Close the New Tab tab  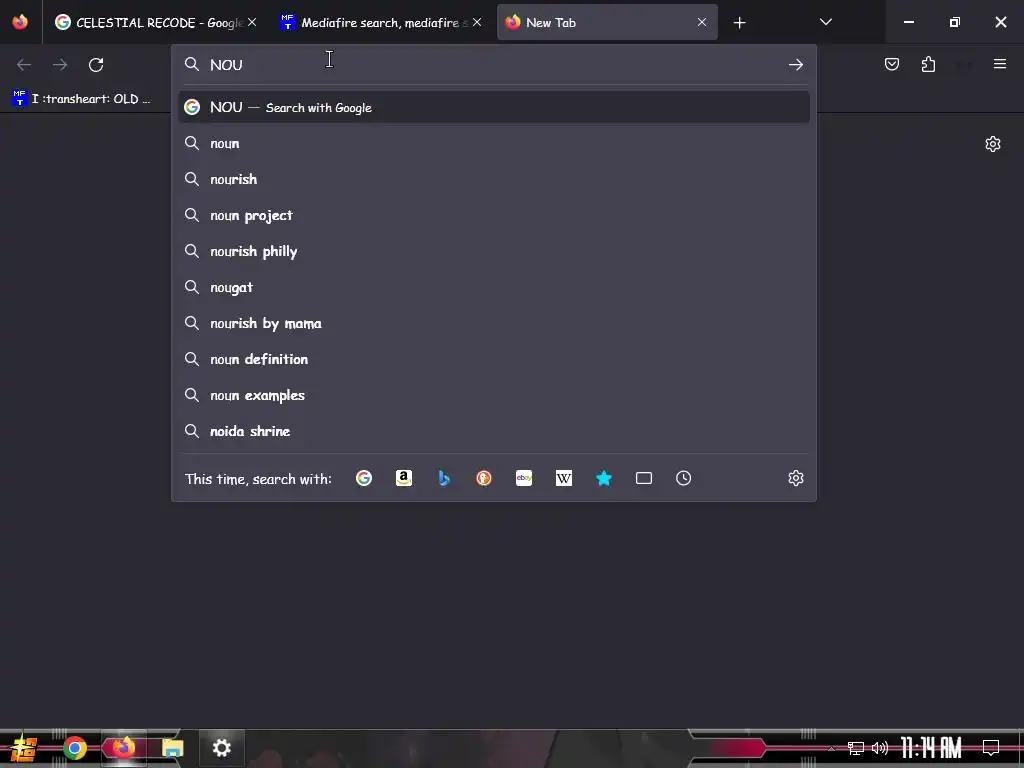[702, 22]
